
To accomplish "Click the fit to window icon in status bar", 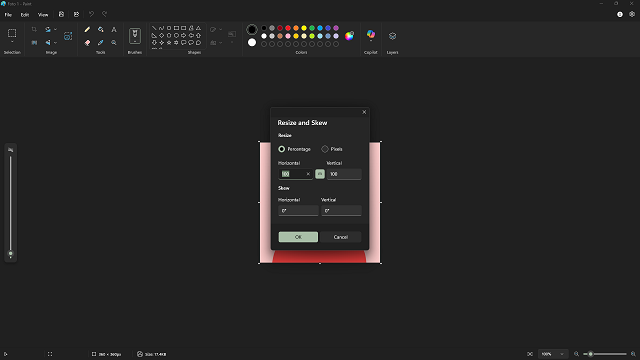I will pos(530,354).
